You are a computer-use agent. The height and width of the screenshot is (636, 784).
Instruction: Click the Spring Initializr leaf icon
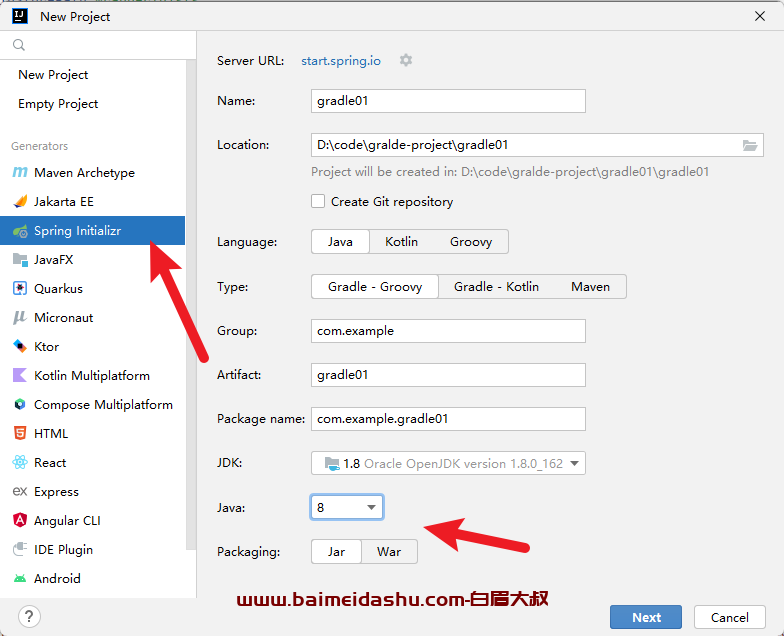(x=20, y=231)
